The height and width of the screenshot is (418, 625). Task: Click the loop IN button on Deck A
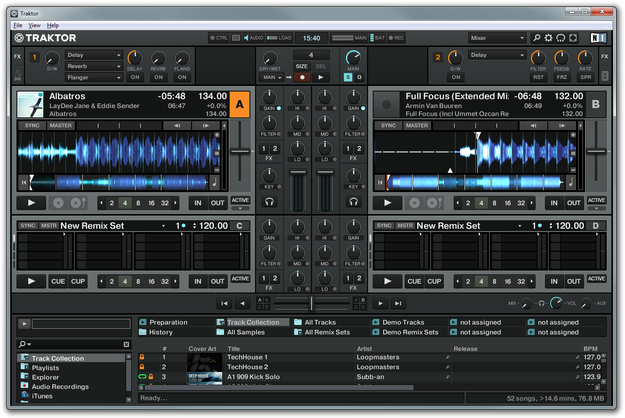tap(198, 203)
